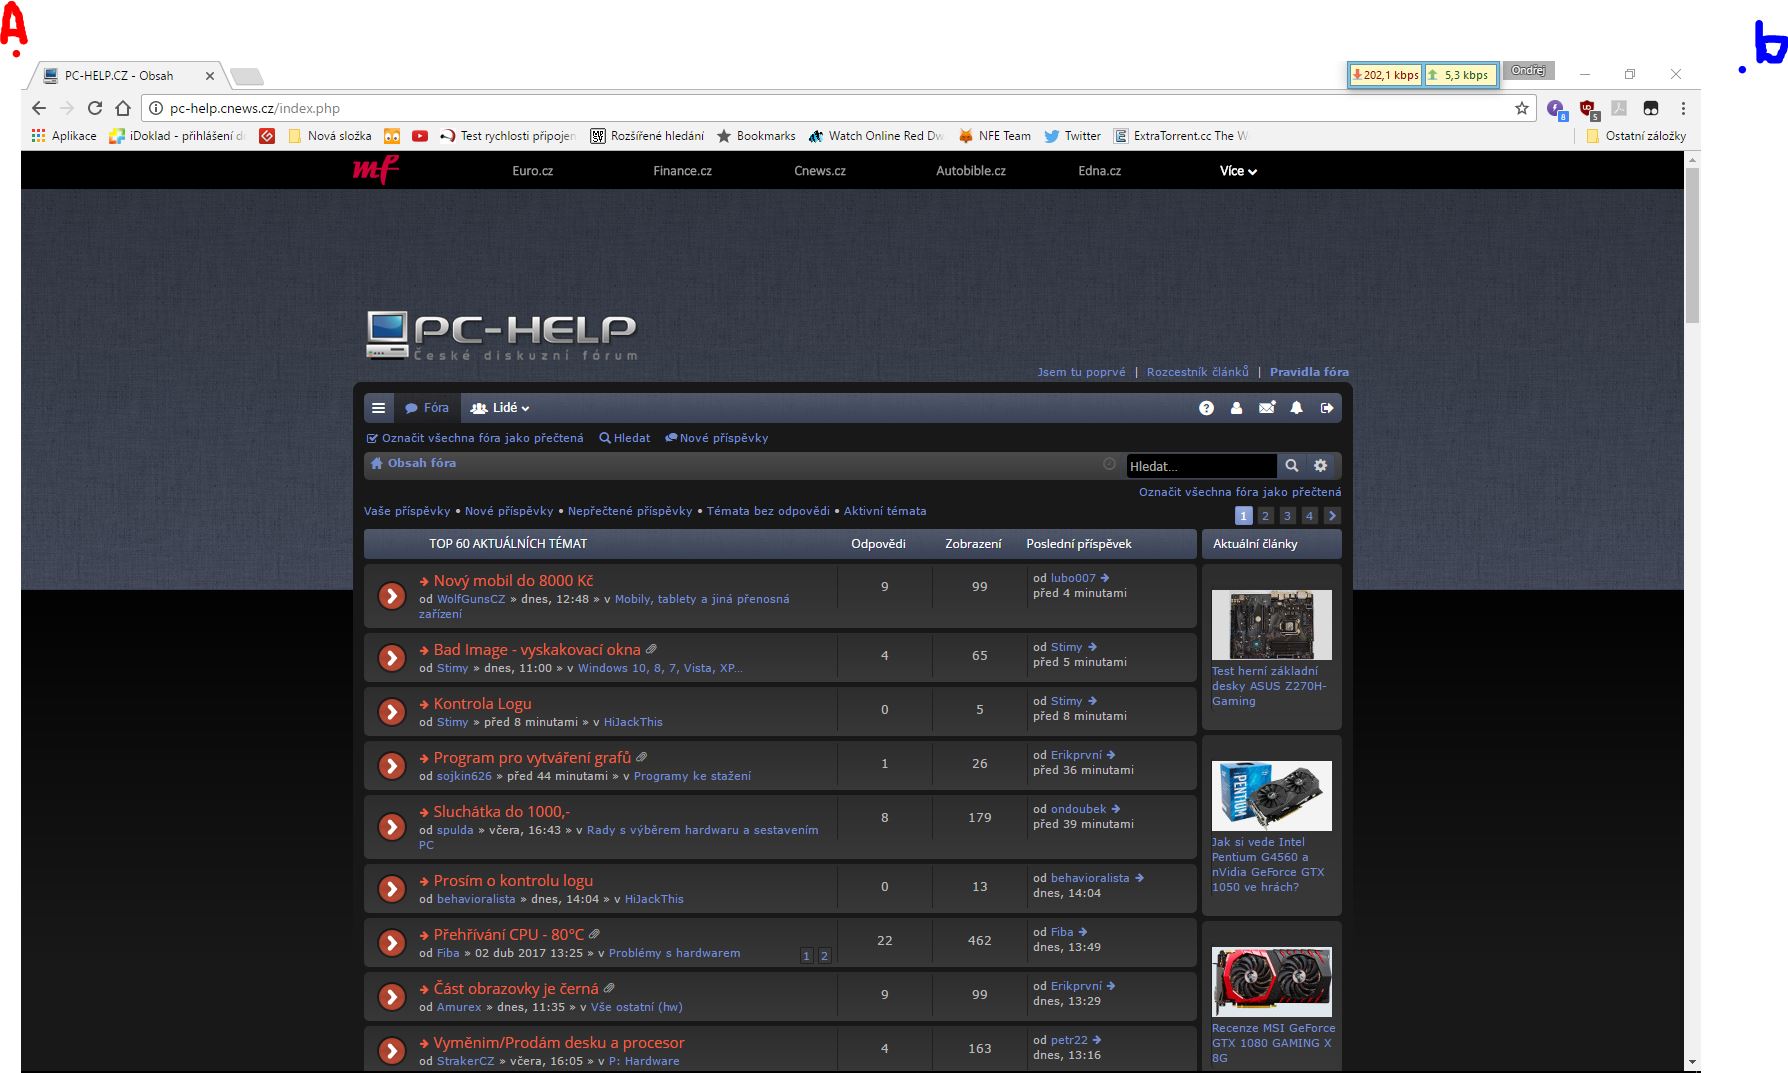Open Chrome three-dot menu

1683,108
